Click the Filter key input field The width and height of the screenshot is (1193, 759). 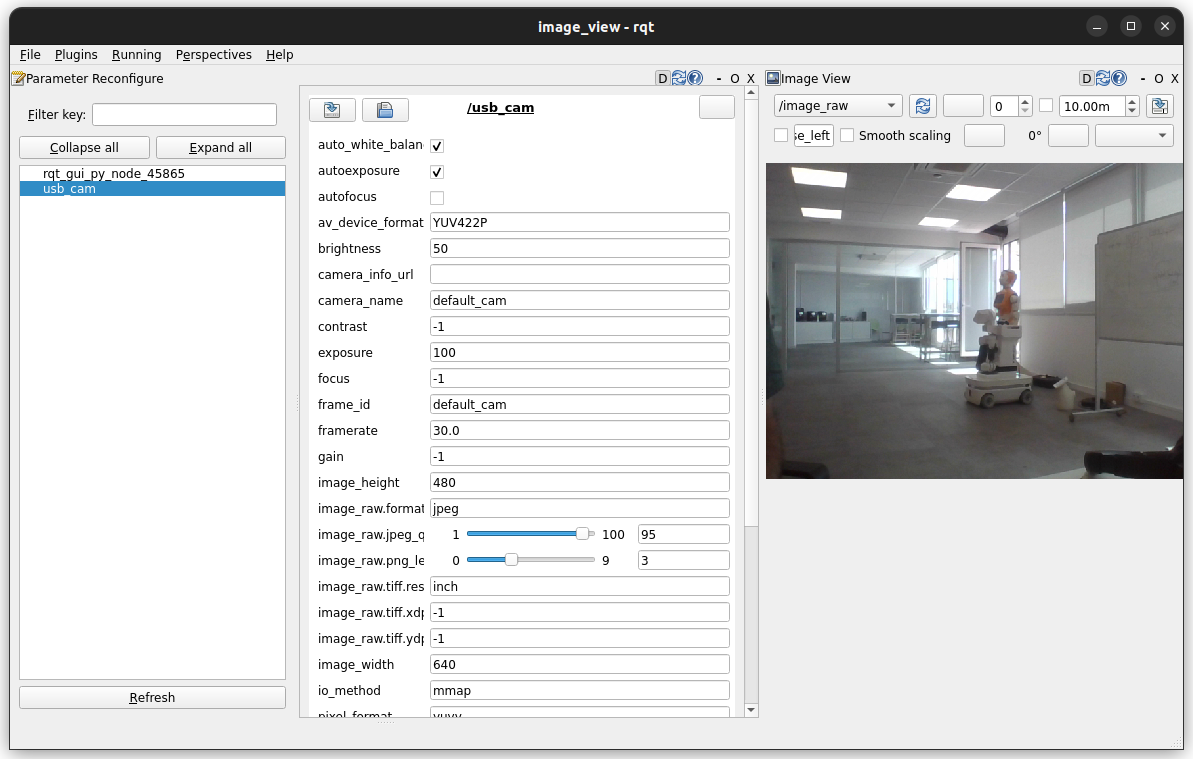point(184,115)
